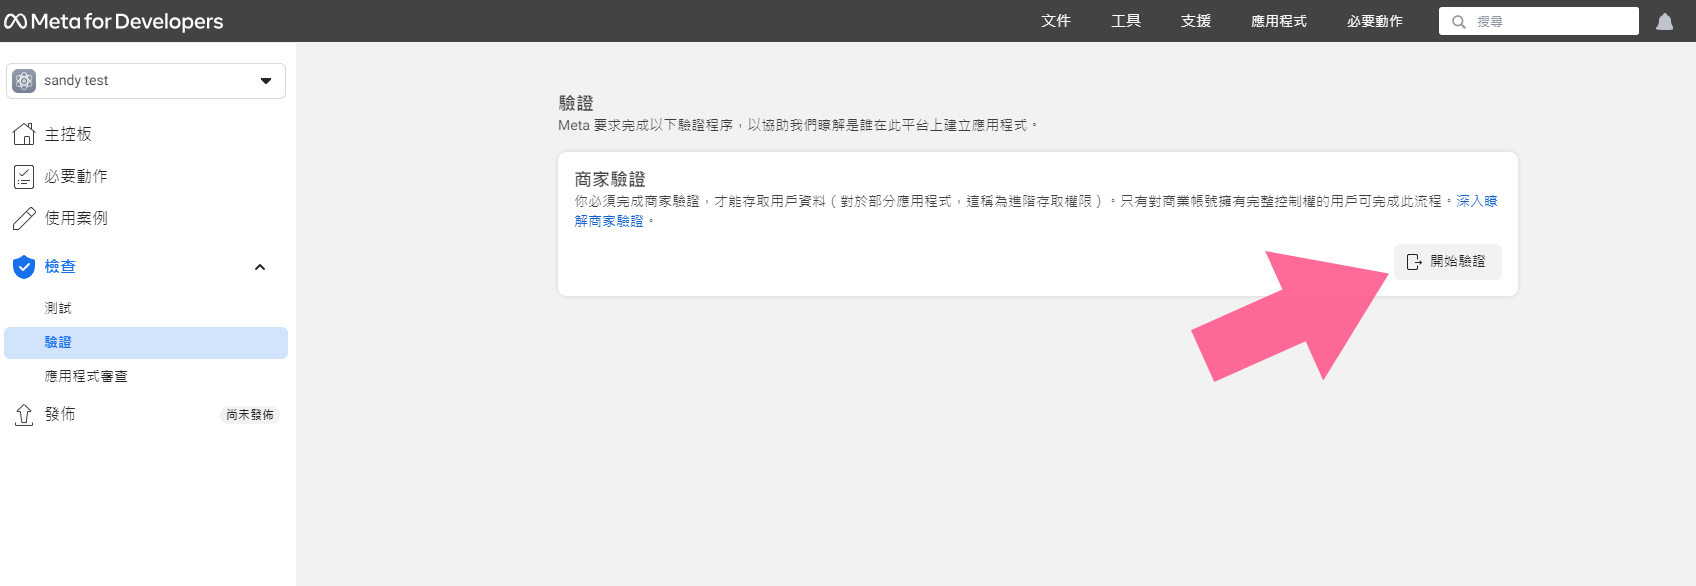1696x586 pixels.
Task: Click the 使用案例 pencil icon
Action: [24, 219]
